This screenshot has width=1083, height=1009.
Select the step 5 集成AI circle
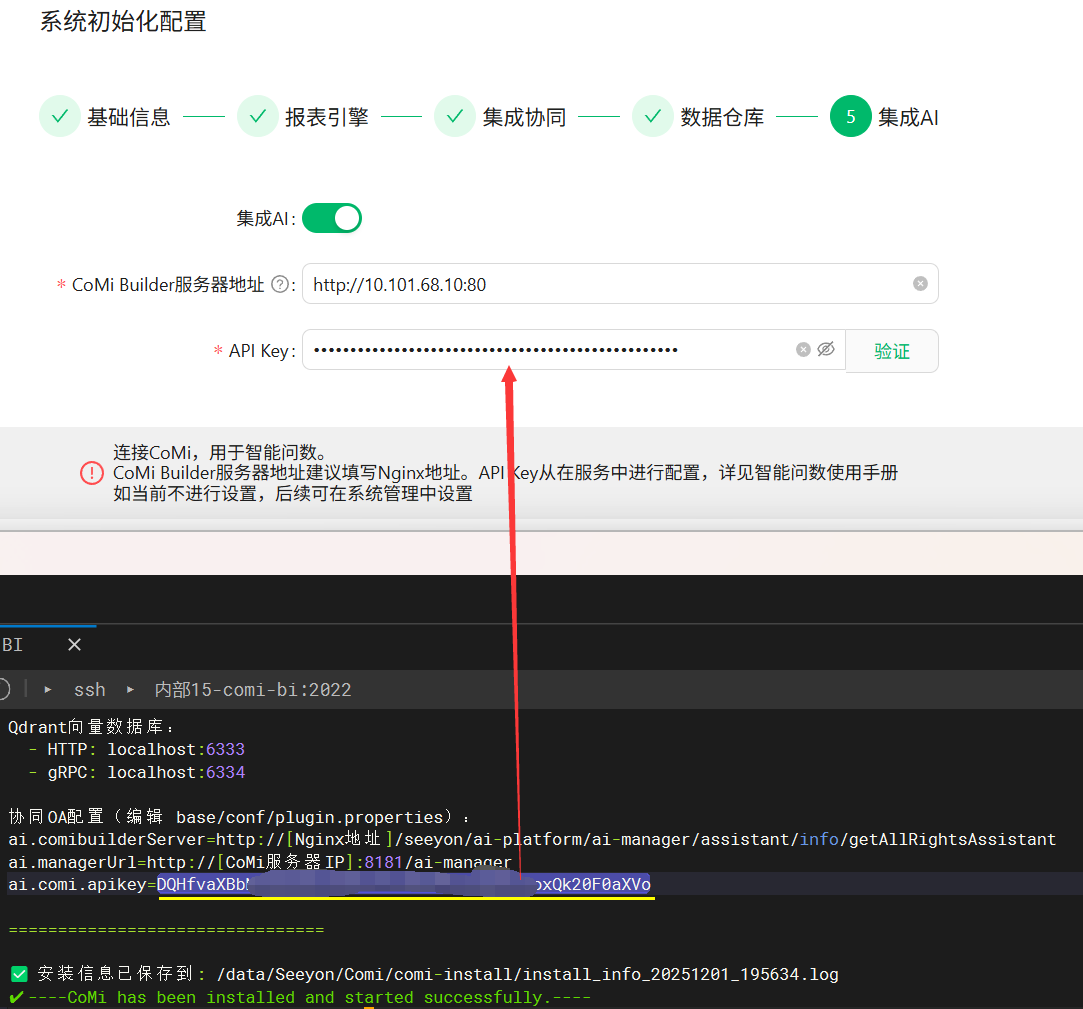[x=850, y=117]
